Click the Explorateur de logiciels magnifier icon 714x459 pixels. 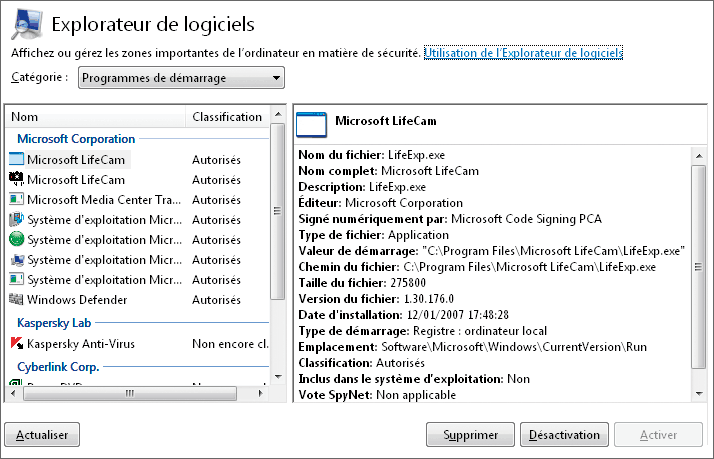28,24
